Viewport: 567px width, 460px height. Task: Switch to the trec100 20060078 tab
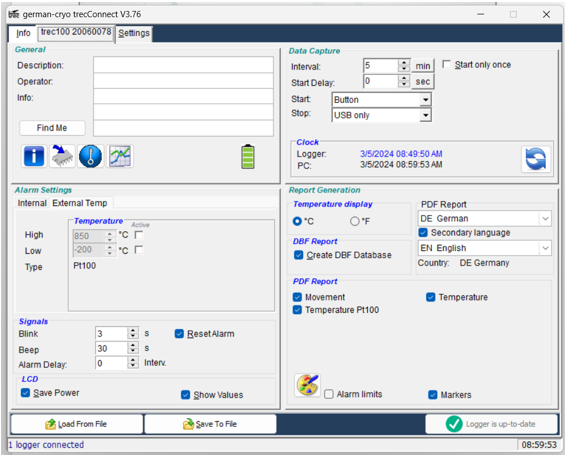click(x=76, y=33)
